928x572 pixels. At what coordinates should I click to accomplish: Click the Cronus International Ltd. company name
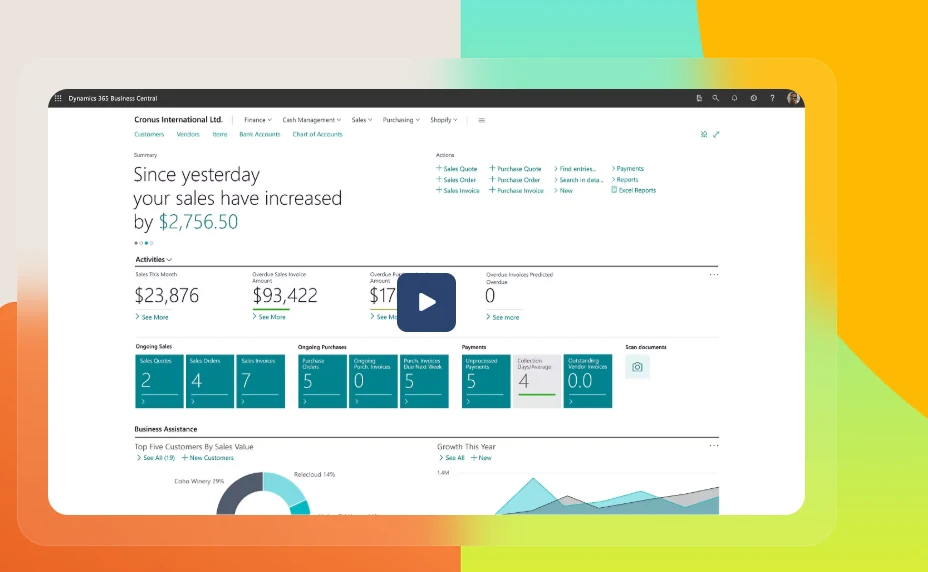(178, 120)
